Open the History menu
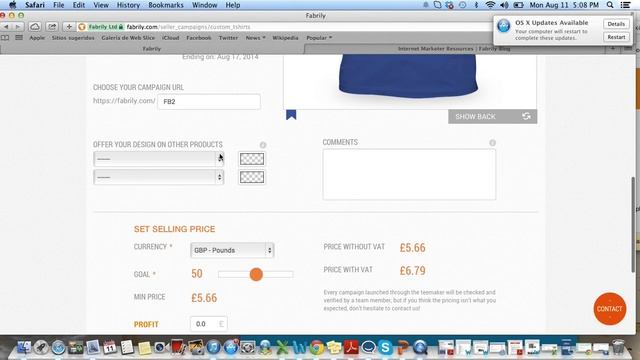The image size is (640, 360). (x=128, y=5)
